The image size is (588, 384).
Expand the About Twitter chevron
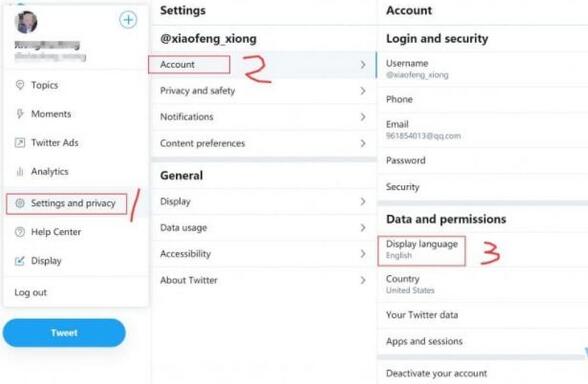[x=363, y=280]
